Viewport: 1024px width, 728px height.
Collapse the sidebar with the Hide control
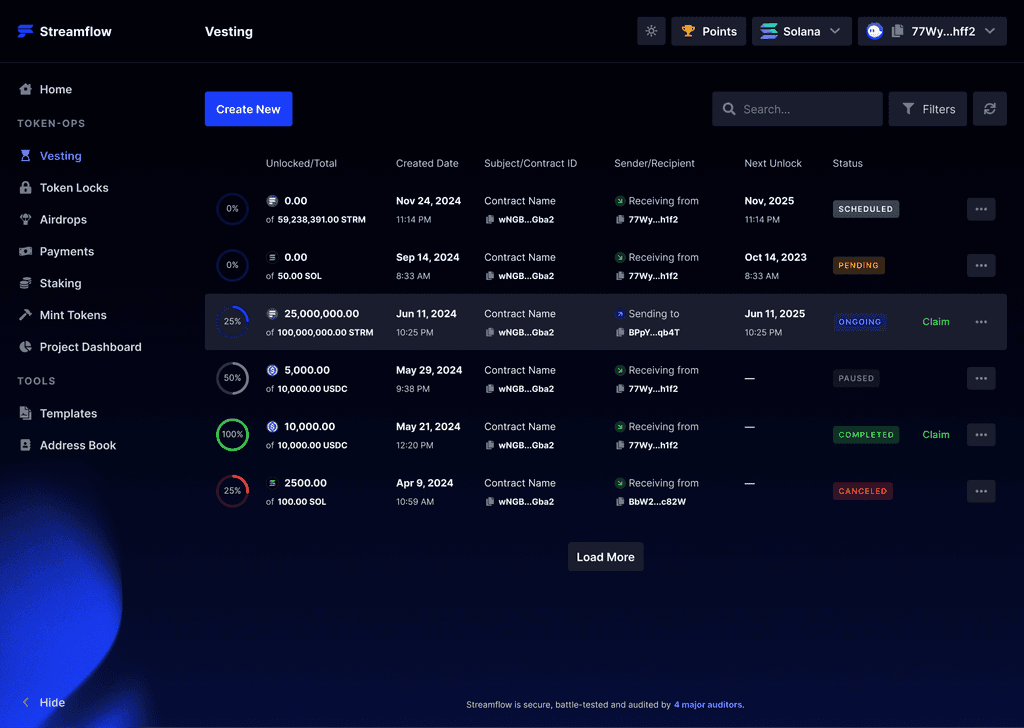coord(43,703)
